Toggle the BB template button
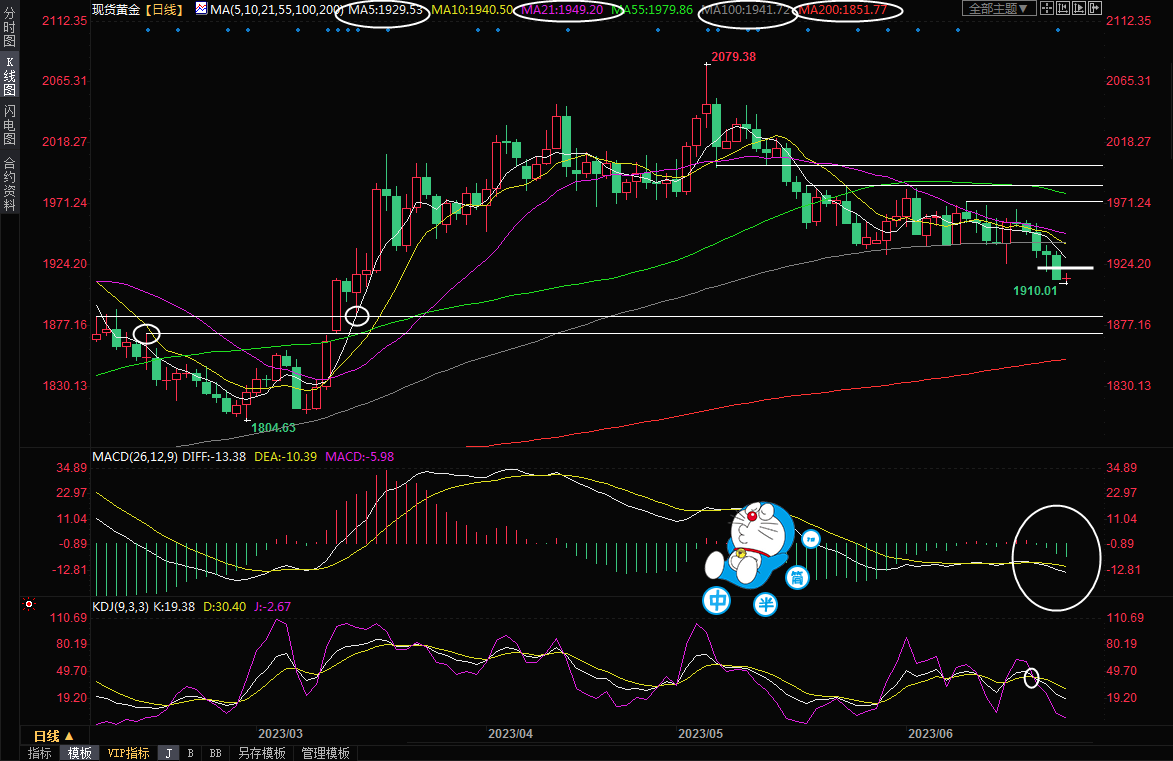1173x761 pixels. pos(214,753)
